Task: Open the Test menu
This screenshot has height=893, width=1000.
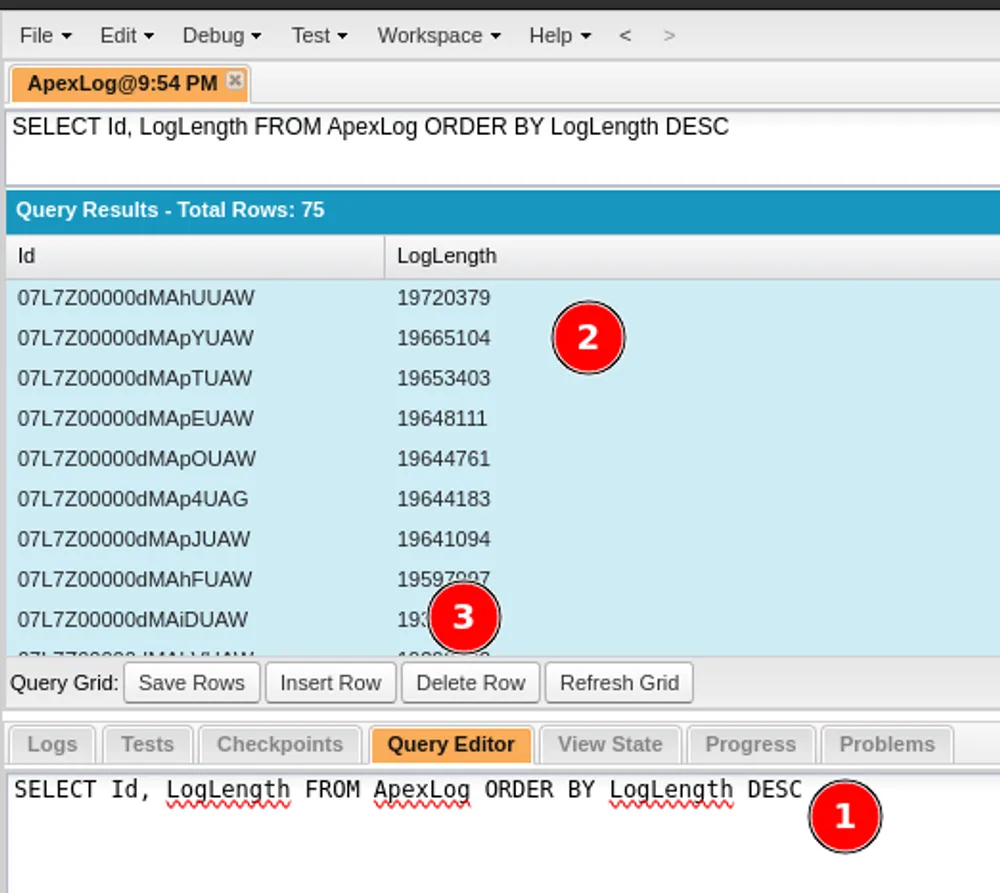Action: tap(319, 36)
